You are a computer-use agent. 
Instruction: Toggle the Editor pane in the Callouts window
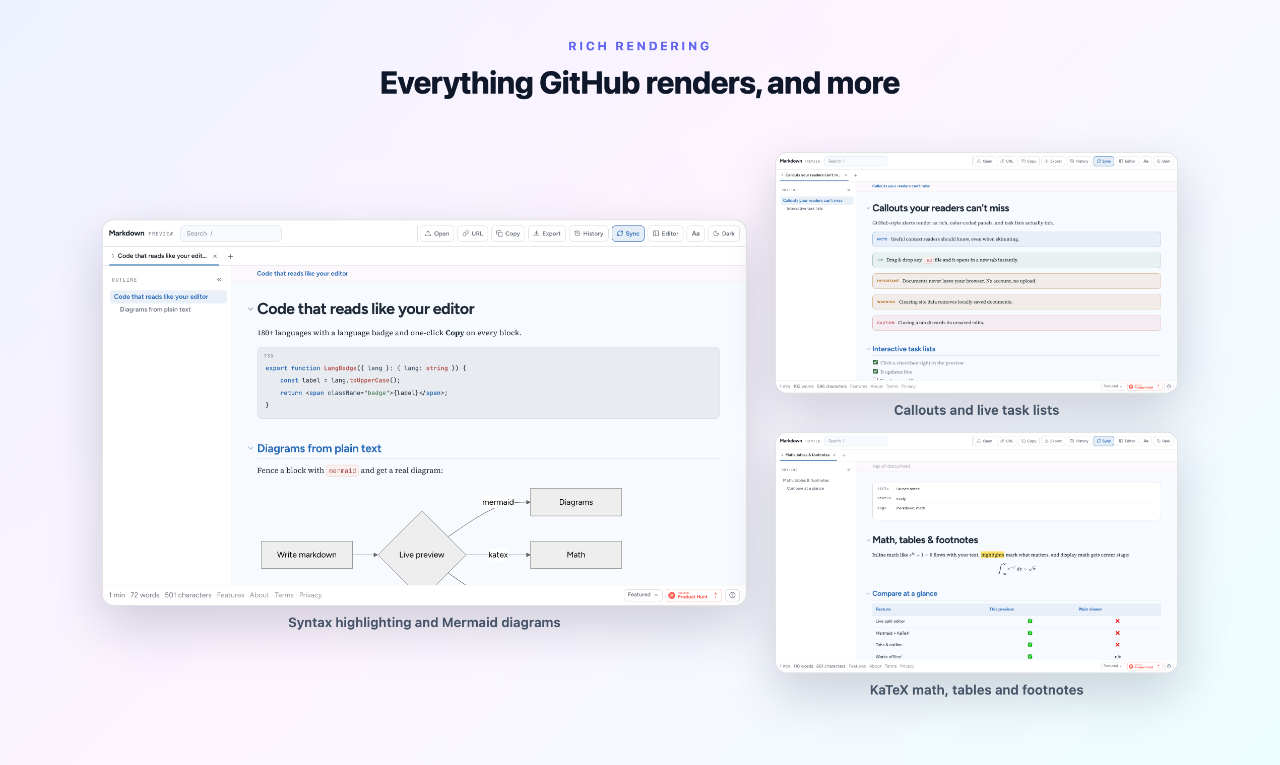[x=1127, y=160]
